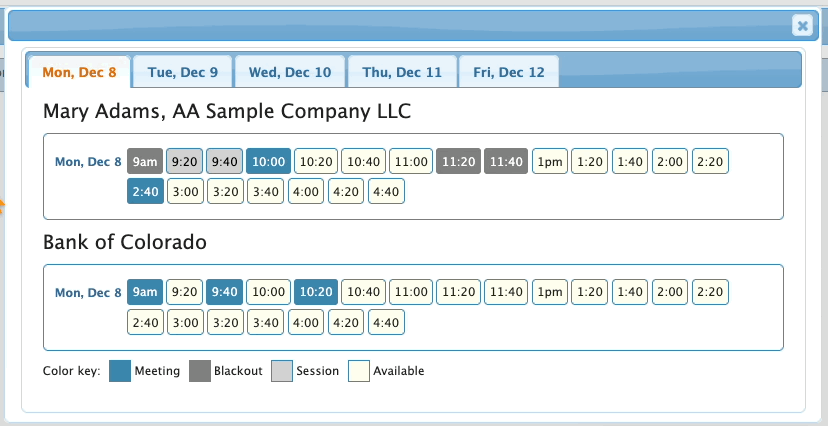The width and height of the screenshot is (828, 426).
Task: Open the Wed, Dec 10 tab
Action: 290,72
